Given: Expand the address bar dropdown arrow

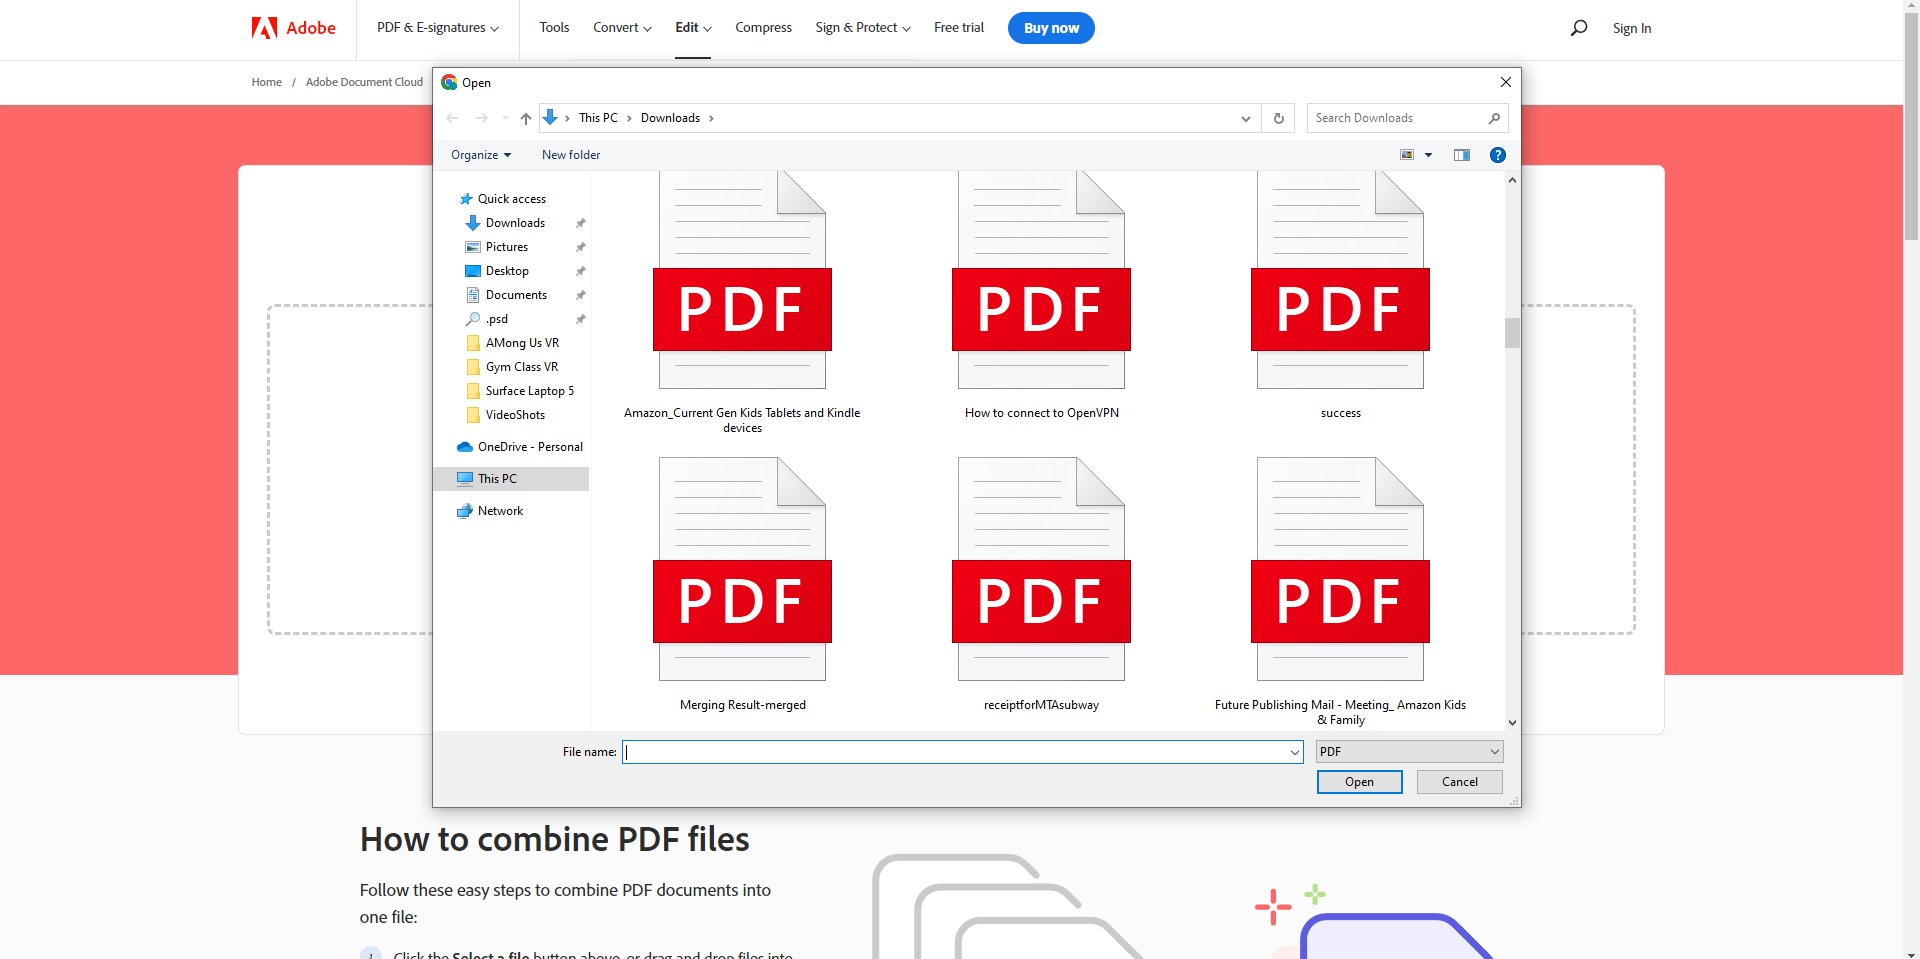Looking at the screenshot, I should pos(1244,118).
